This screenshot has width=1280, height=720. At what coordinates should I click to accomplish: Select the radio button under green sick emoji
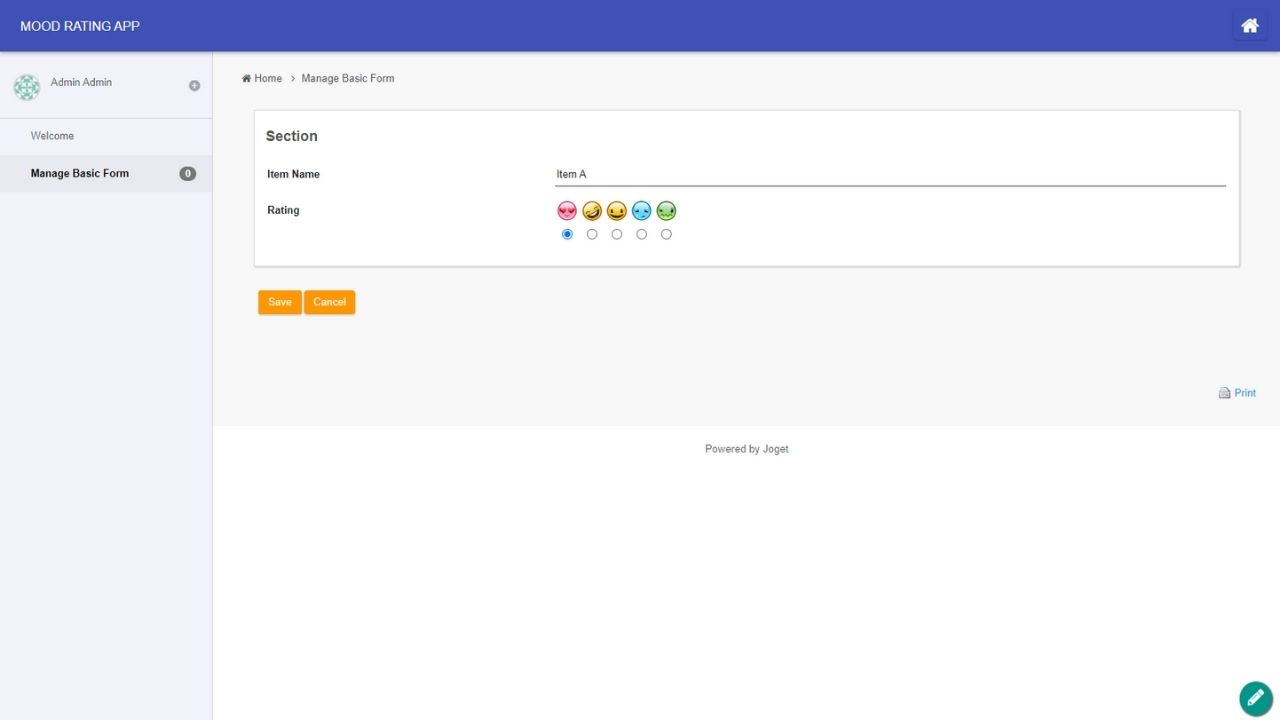click(666, 234)
